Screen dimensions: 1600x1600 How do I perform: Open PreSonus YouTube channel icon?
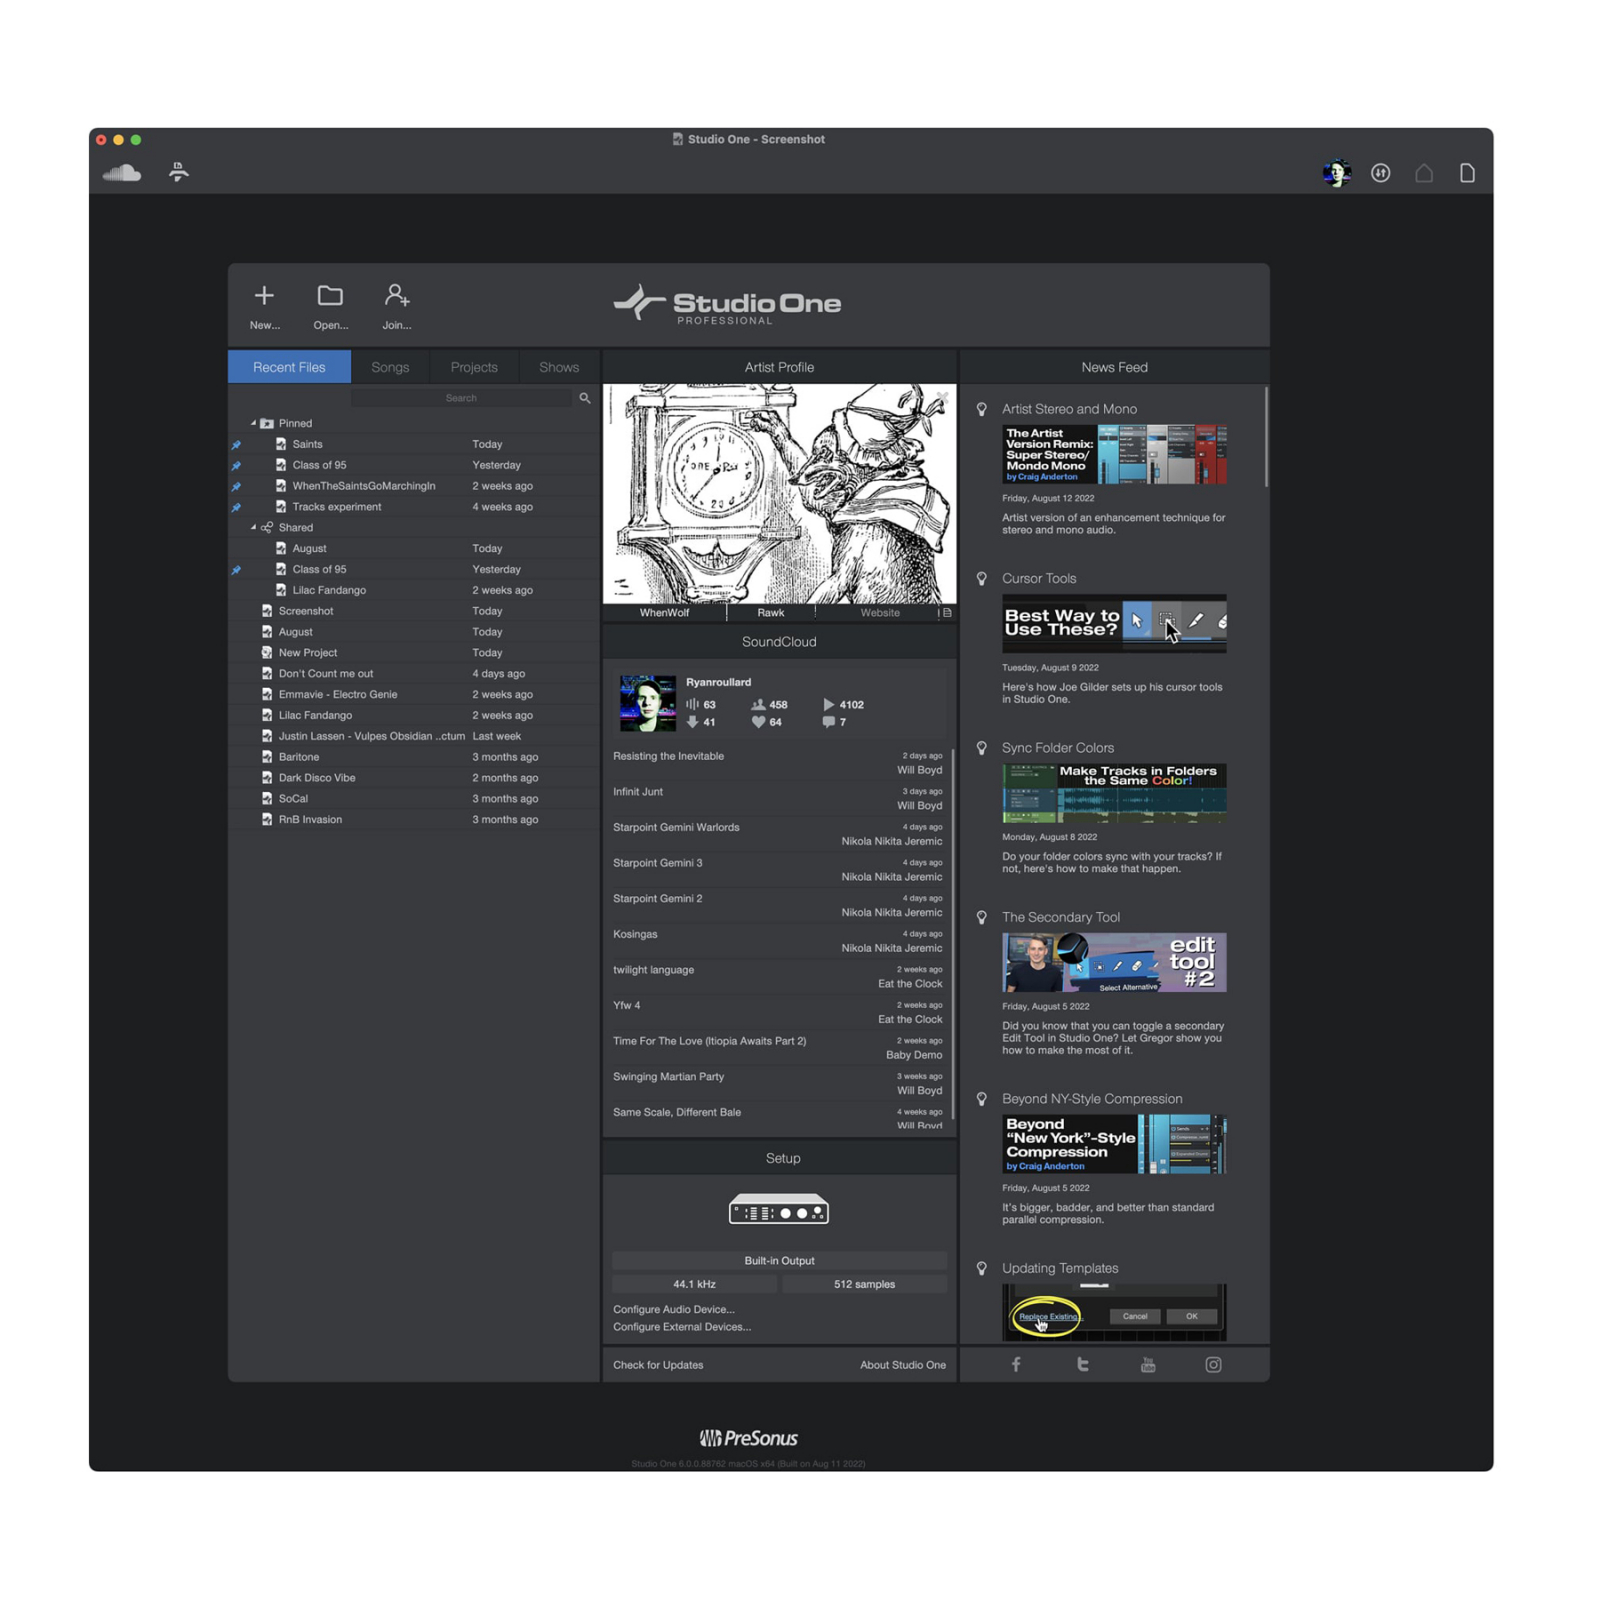tap(1148, 1364)
